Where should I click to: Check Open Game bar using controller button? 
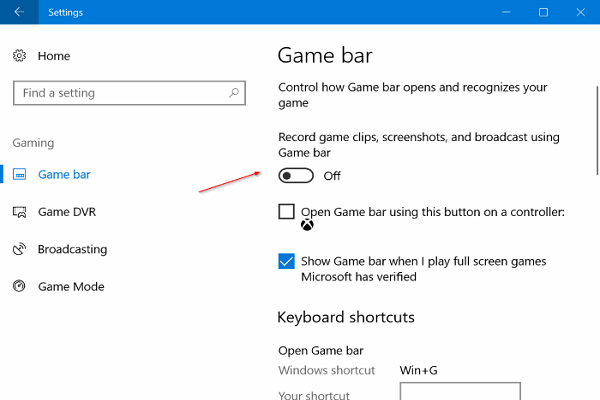[x=286, y=211]
